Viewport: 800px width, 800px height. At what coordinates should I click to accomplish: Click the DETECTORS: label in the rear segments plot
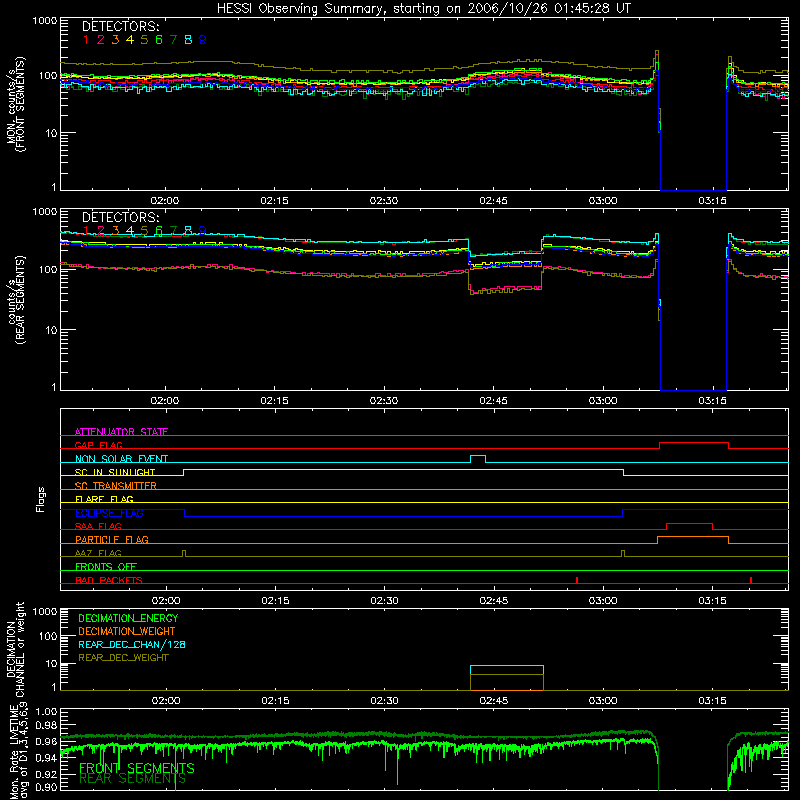120,217
